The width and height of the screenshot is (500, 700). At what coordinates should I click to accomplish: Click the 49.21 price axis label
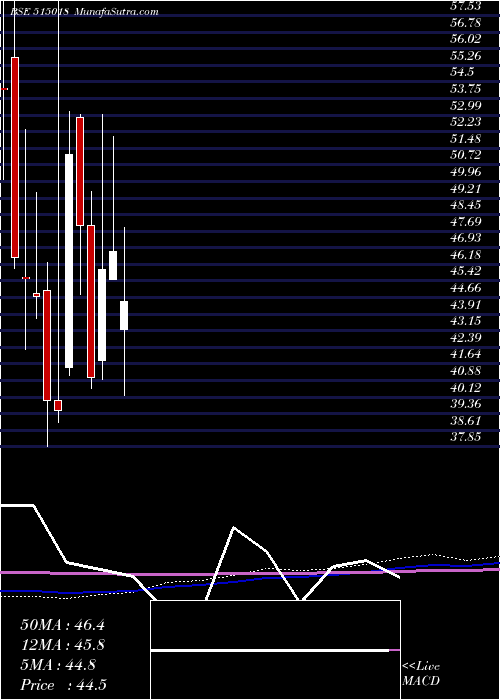[x=466, y=188]
